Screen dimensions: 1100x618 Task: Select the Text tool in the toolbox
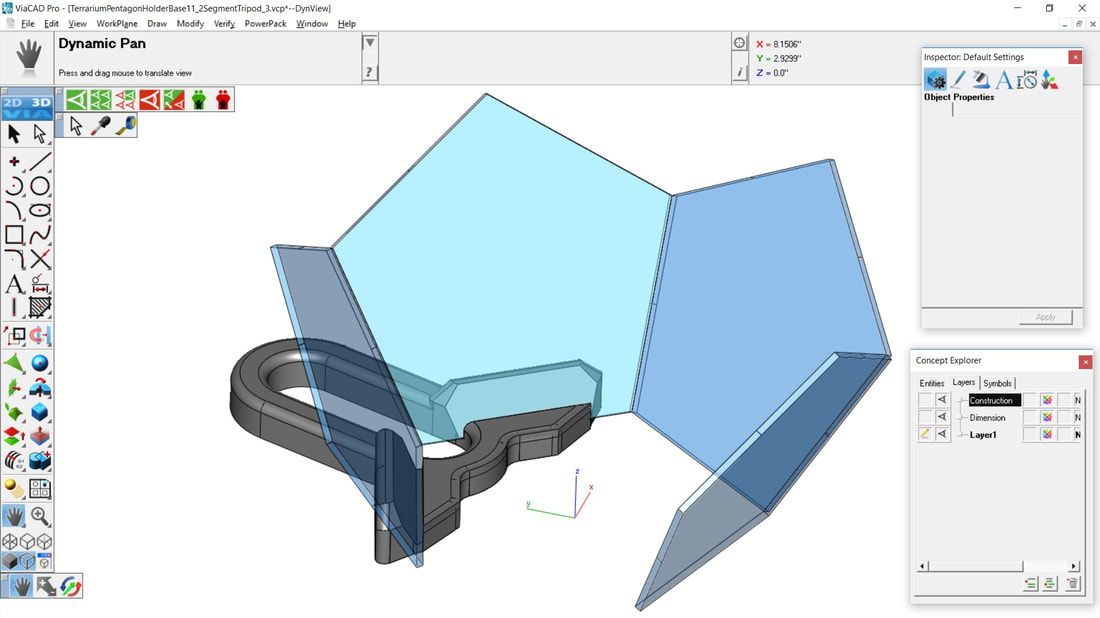click(14, 285)
